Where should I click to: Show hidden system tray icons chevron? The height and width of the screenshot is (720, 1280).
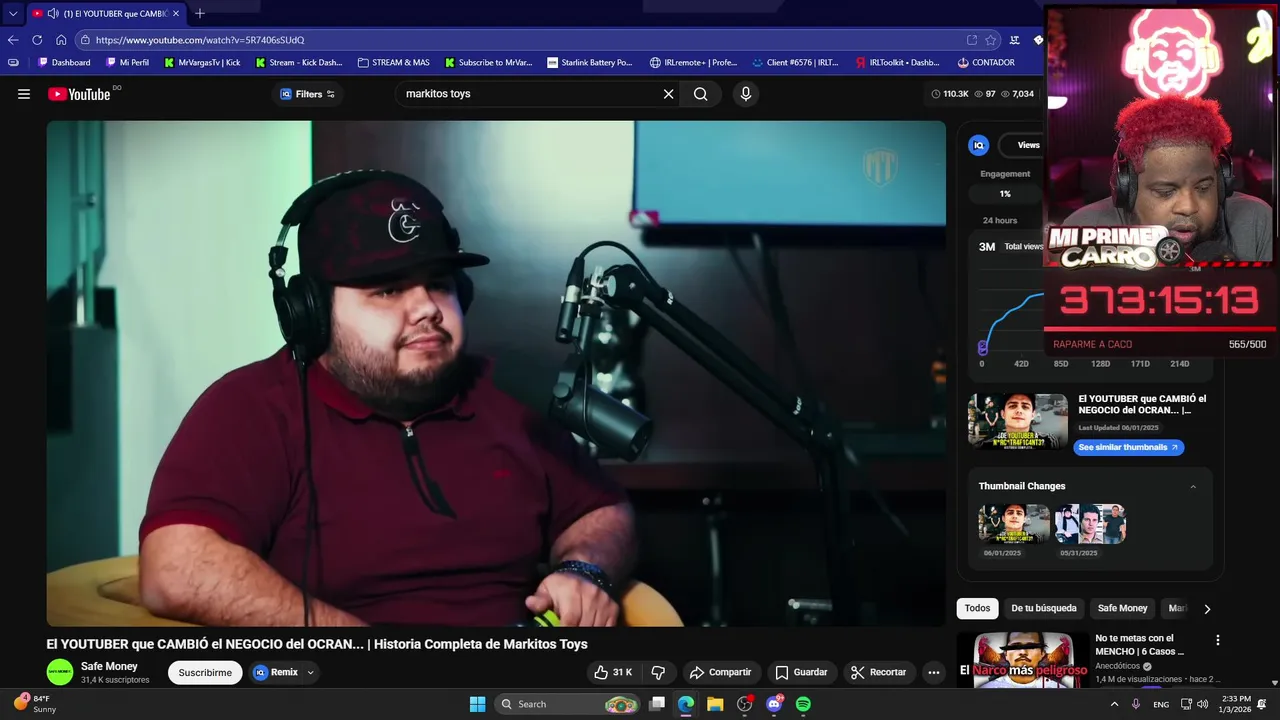pos(1114,704)
